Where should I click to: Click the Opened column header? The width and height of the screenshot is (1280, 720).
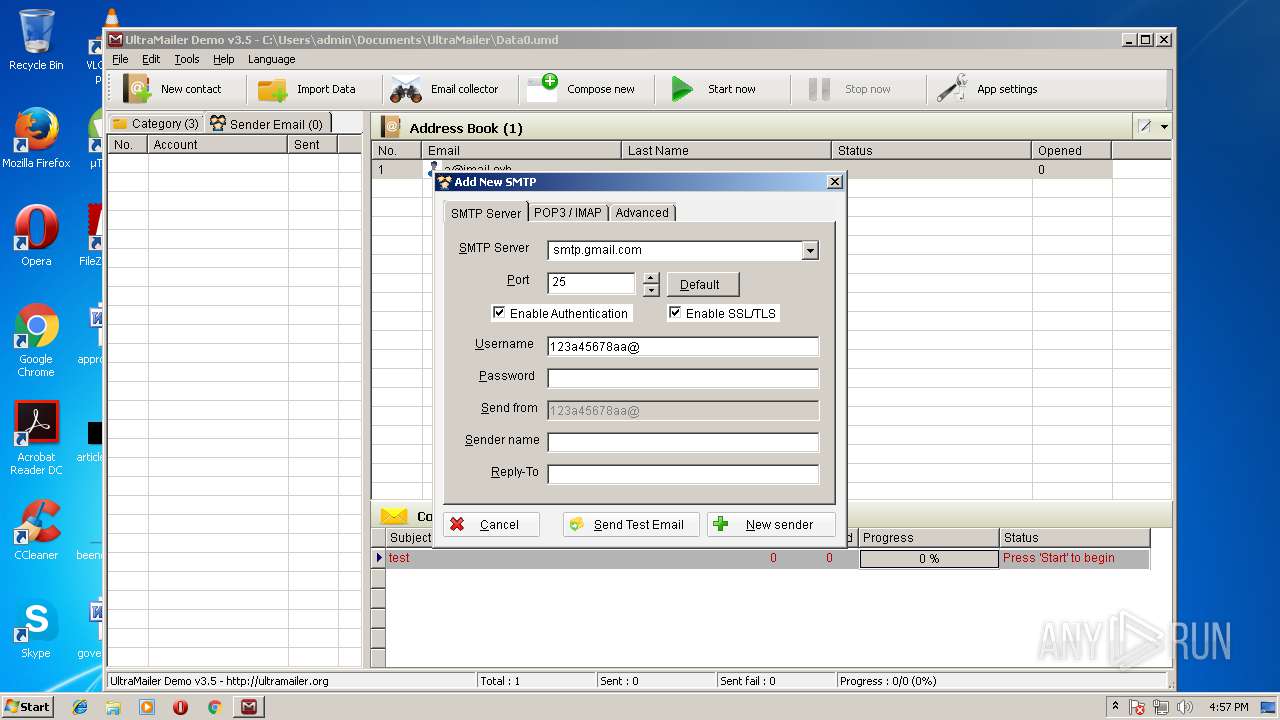[x=1071, y=150]
